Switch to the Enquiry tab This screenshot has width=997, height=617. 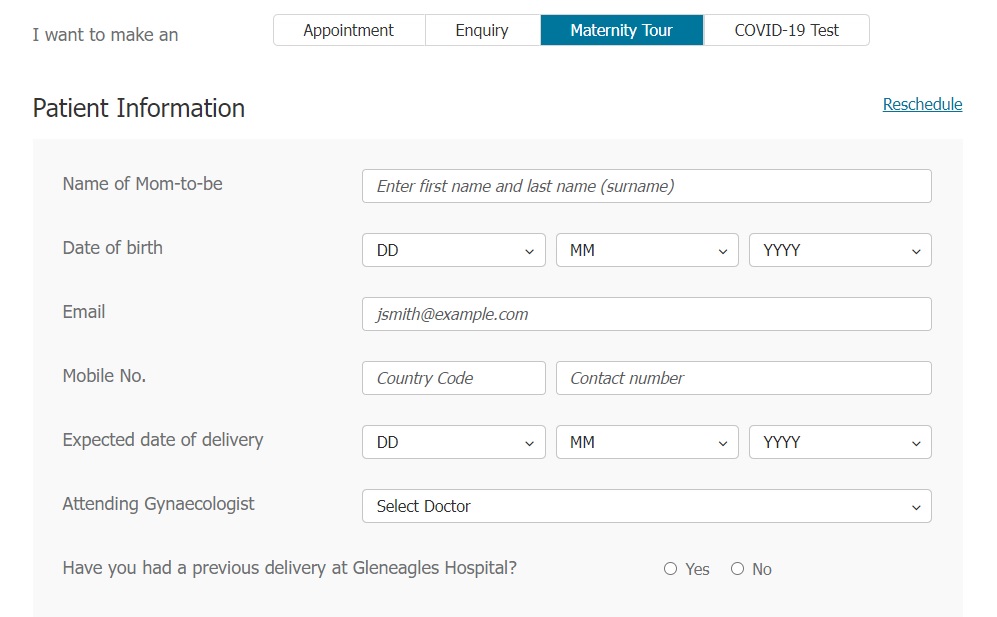[482, 30]
